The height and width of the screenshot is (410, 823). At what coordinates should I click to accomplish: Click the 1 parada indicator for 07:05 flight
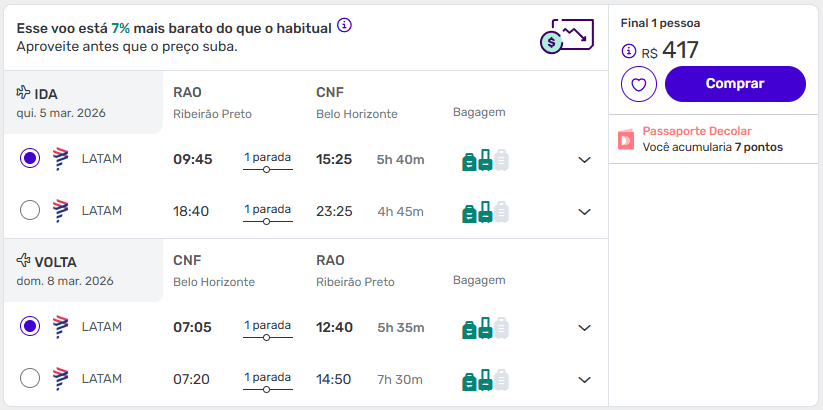point(267,329)
